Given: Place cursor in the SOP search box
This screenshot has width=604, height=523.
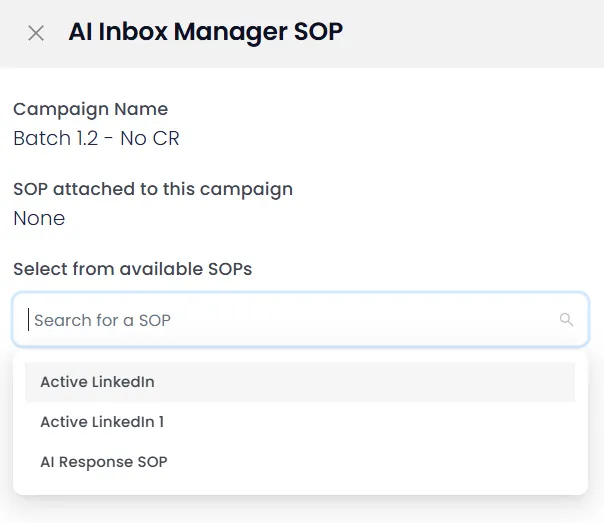Looking at the screenshot, I should point(300,320).
